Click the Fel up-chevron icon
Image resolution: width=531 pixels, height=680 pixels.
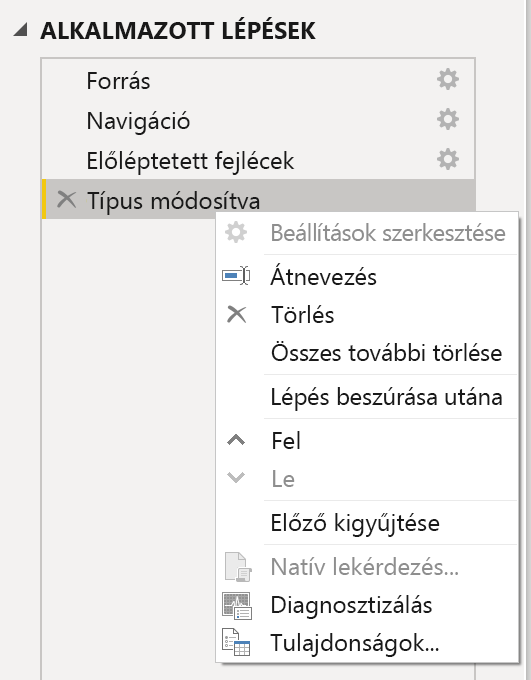(236, 441)
